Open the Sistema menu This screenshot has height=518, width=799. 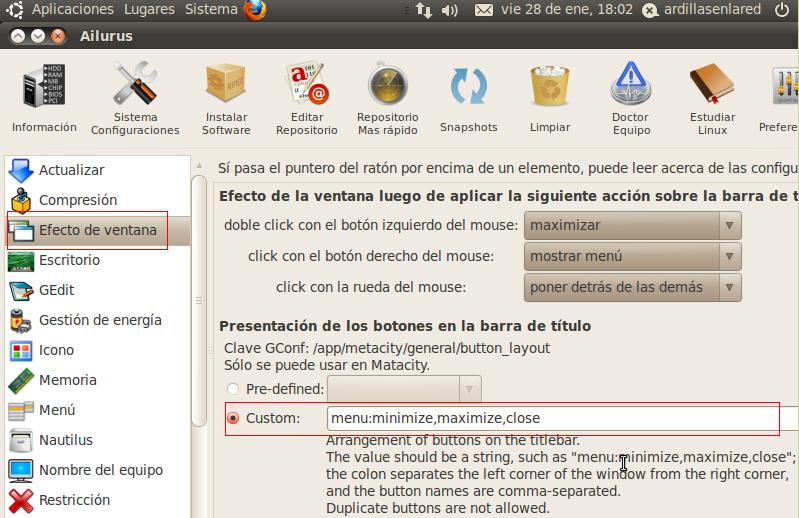click(211, 10)
